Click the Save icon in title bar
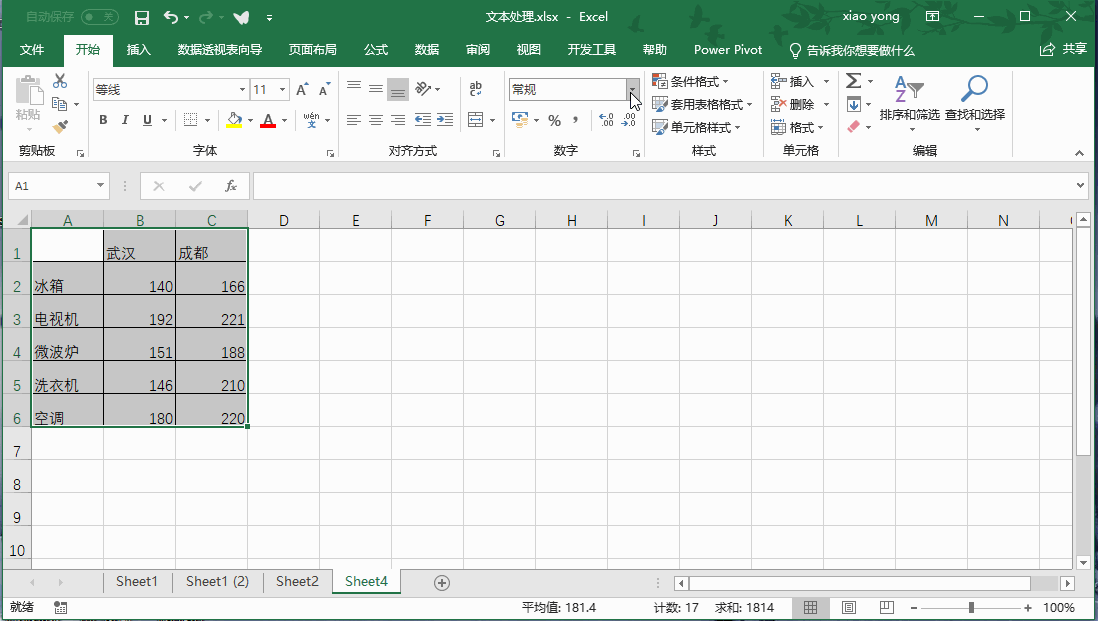The height and width of the screenshot is (621, 1098). coord(141,17)
